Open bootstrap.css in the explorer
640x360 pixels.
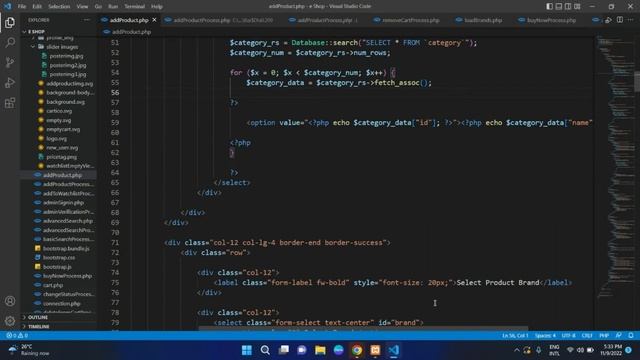pos(59,258)
